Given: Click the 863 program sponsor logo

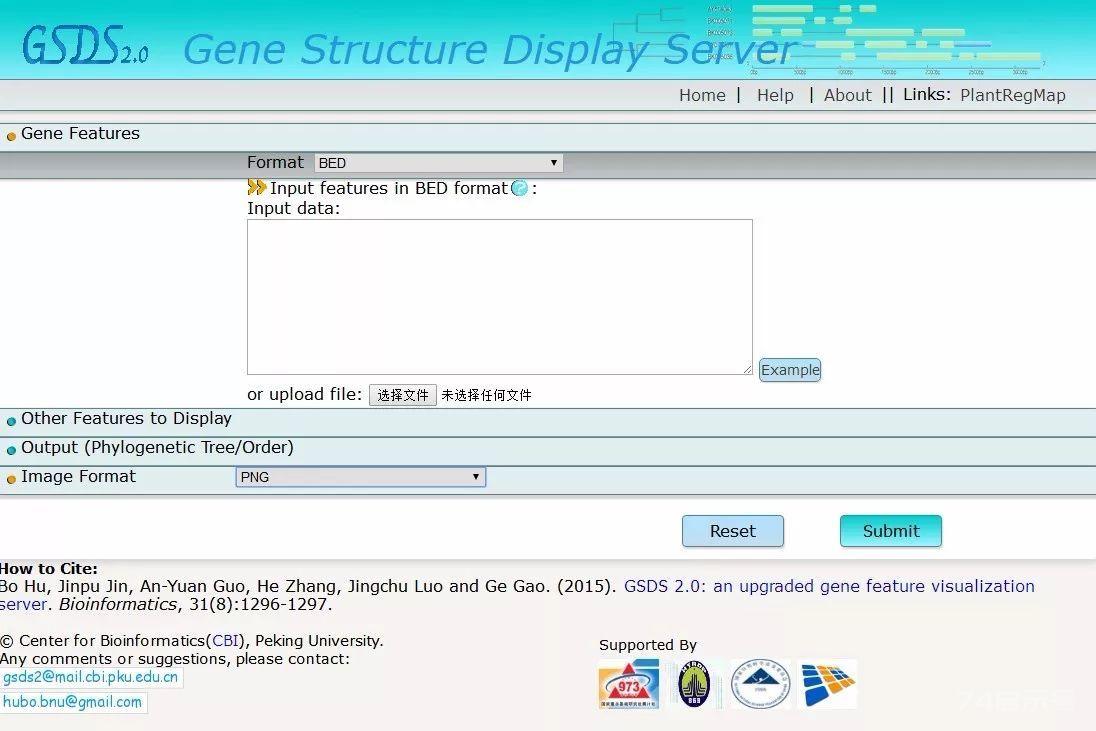Looking at the screenshot, I should tap(694, 684).
